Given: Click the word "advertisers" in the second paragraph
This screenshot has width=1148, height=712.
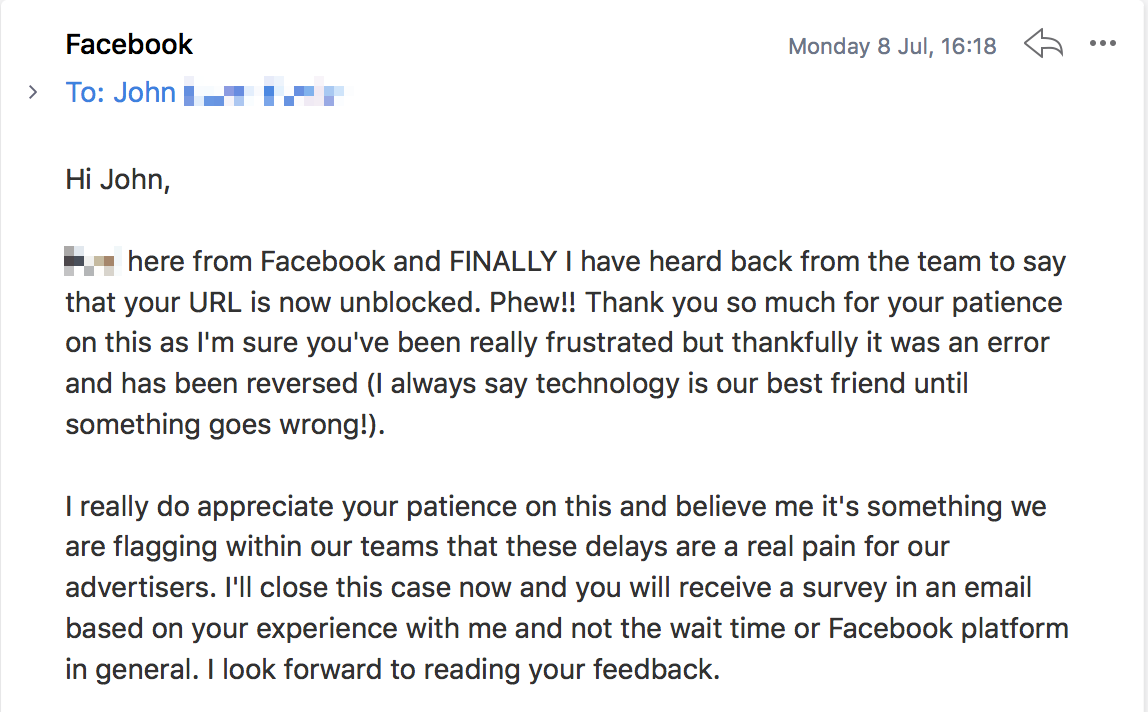Looking at the screenshot, I should [140, 587].
